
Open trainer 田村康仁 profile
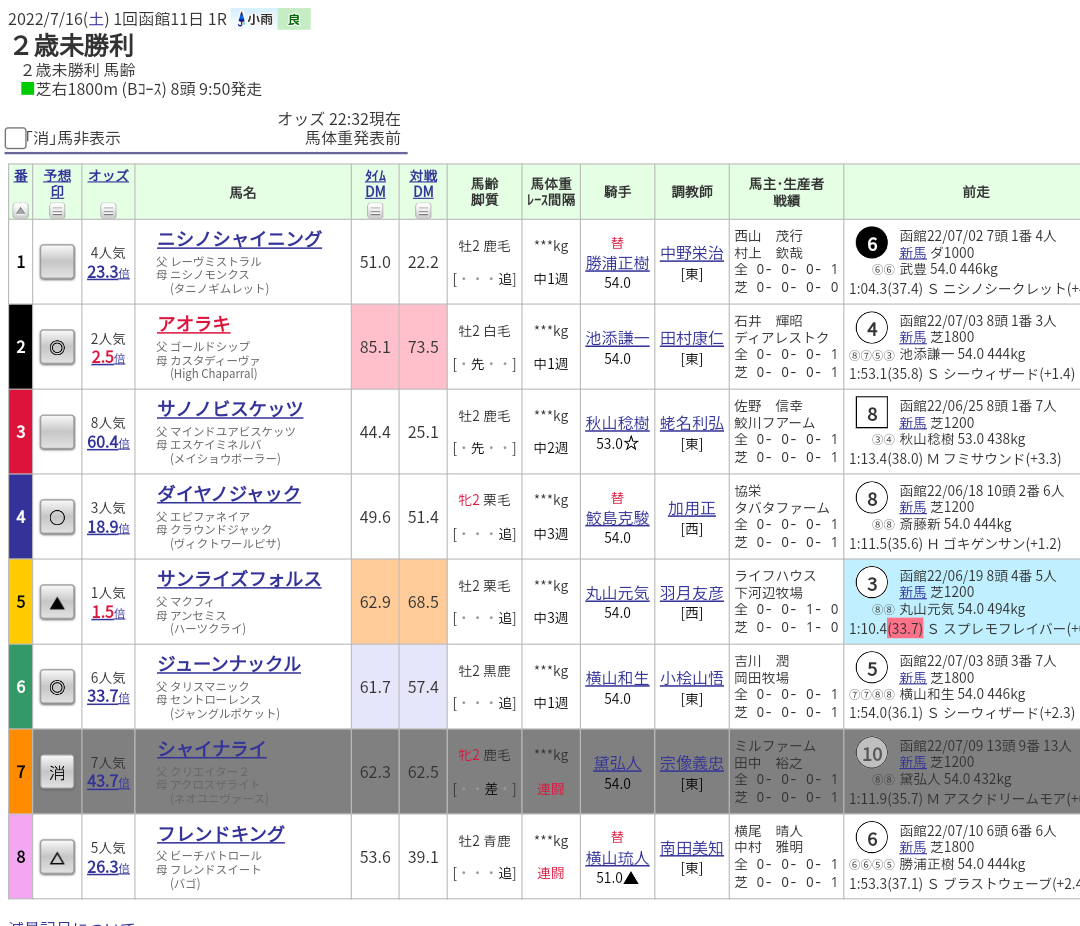(692, 338)
